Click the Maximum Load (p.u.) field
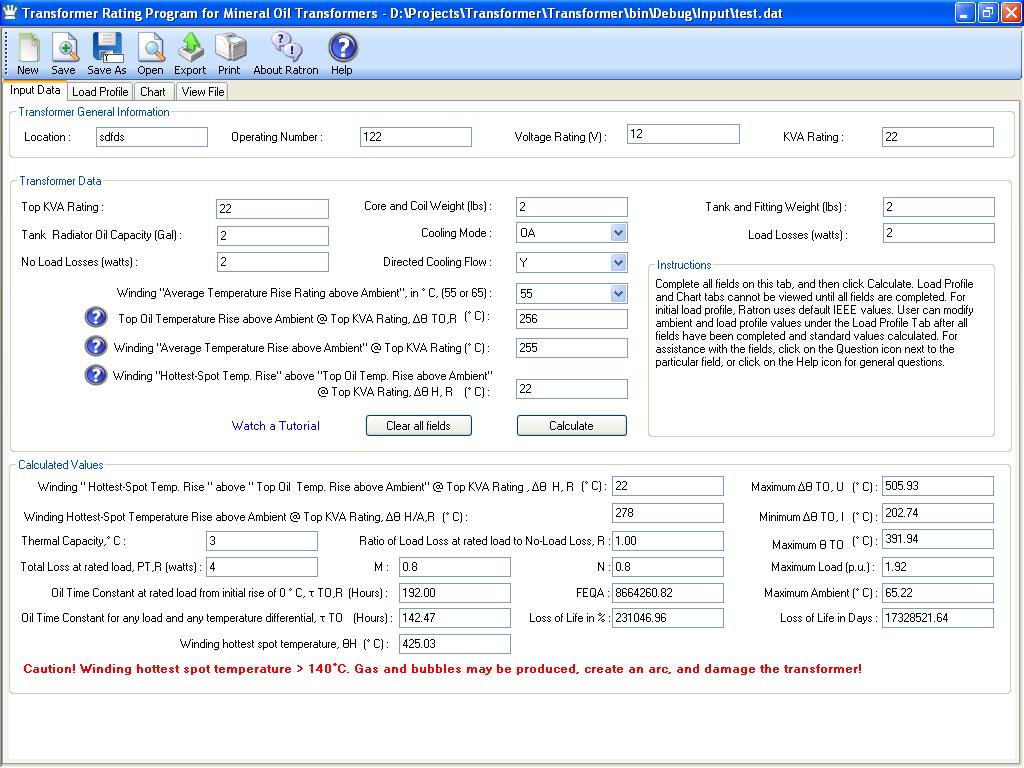 coord(938,567)
